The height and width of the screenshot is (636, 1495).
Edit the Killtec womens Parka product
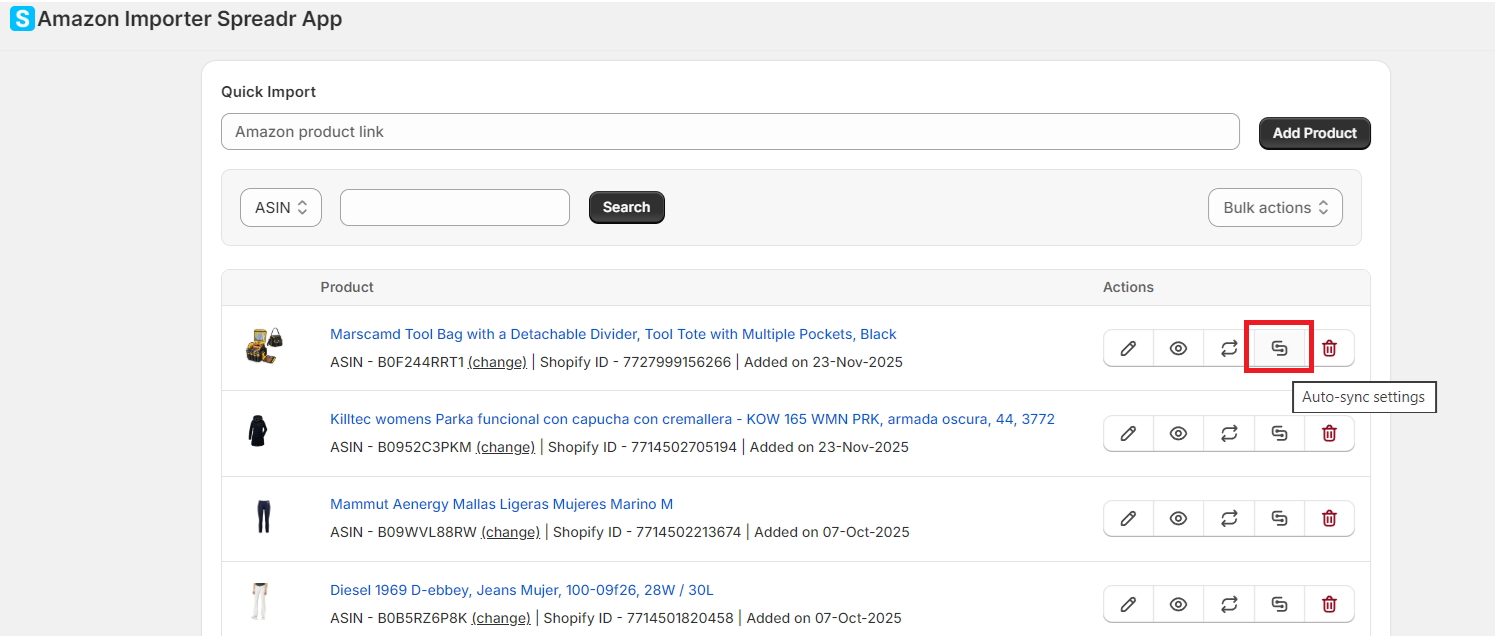pyautogui.click(x=1129, y=433)
